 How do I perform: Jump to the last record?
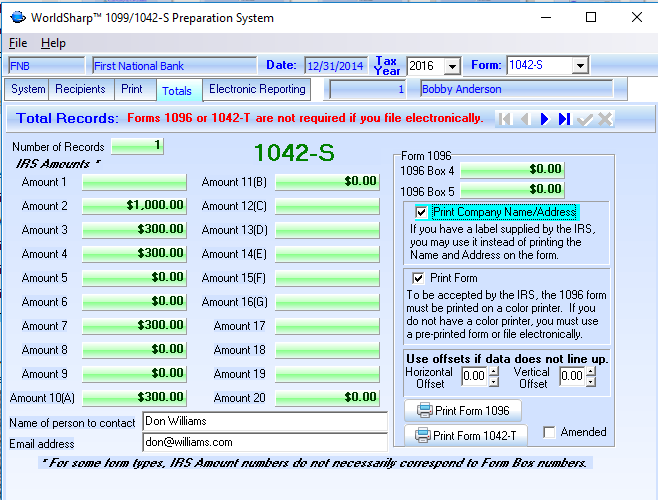coord(564,119)
